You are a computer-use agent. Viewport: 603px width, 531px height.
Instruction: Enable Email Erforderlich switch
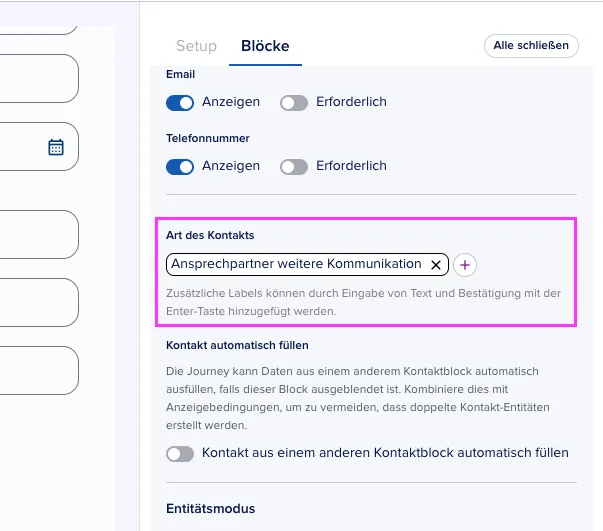(x=294, y=103)
